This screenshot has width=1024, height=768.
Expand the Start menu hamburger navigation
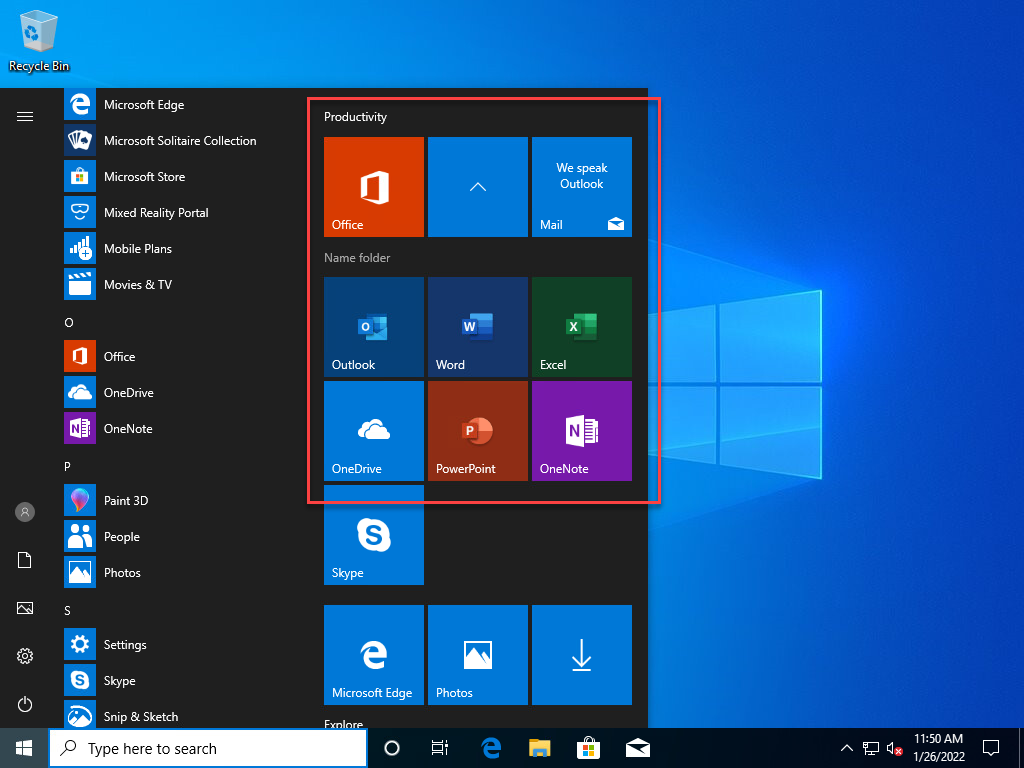25,117
